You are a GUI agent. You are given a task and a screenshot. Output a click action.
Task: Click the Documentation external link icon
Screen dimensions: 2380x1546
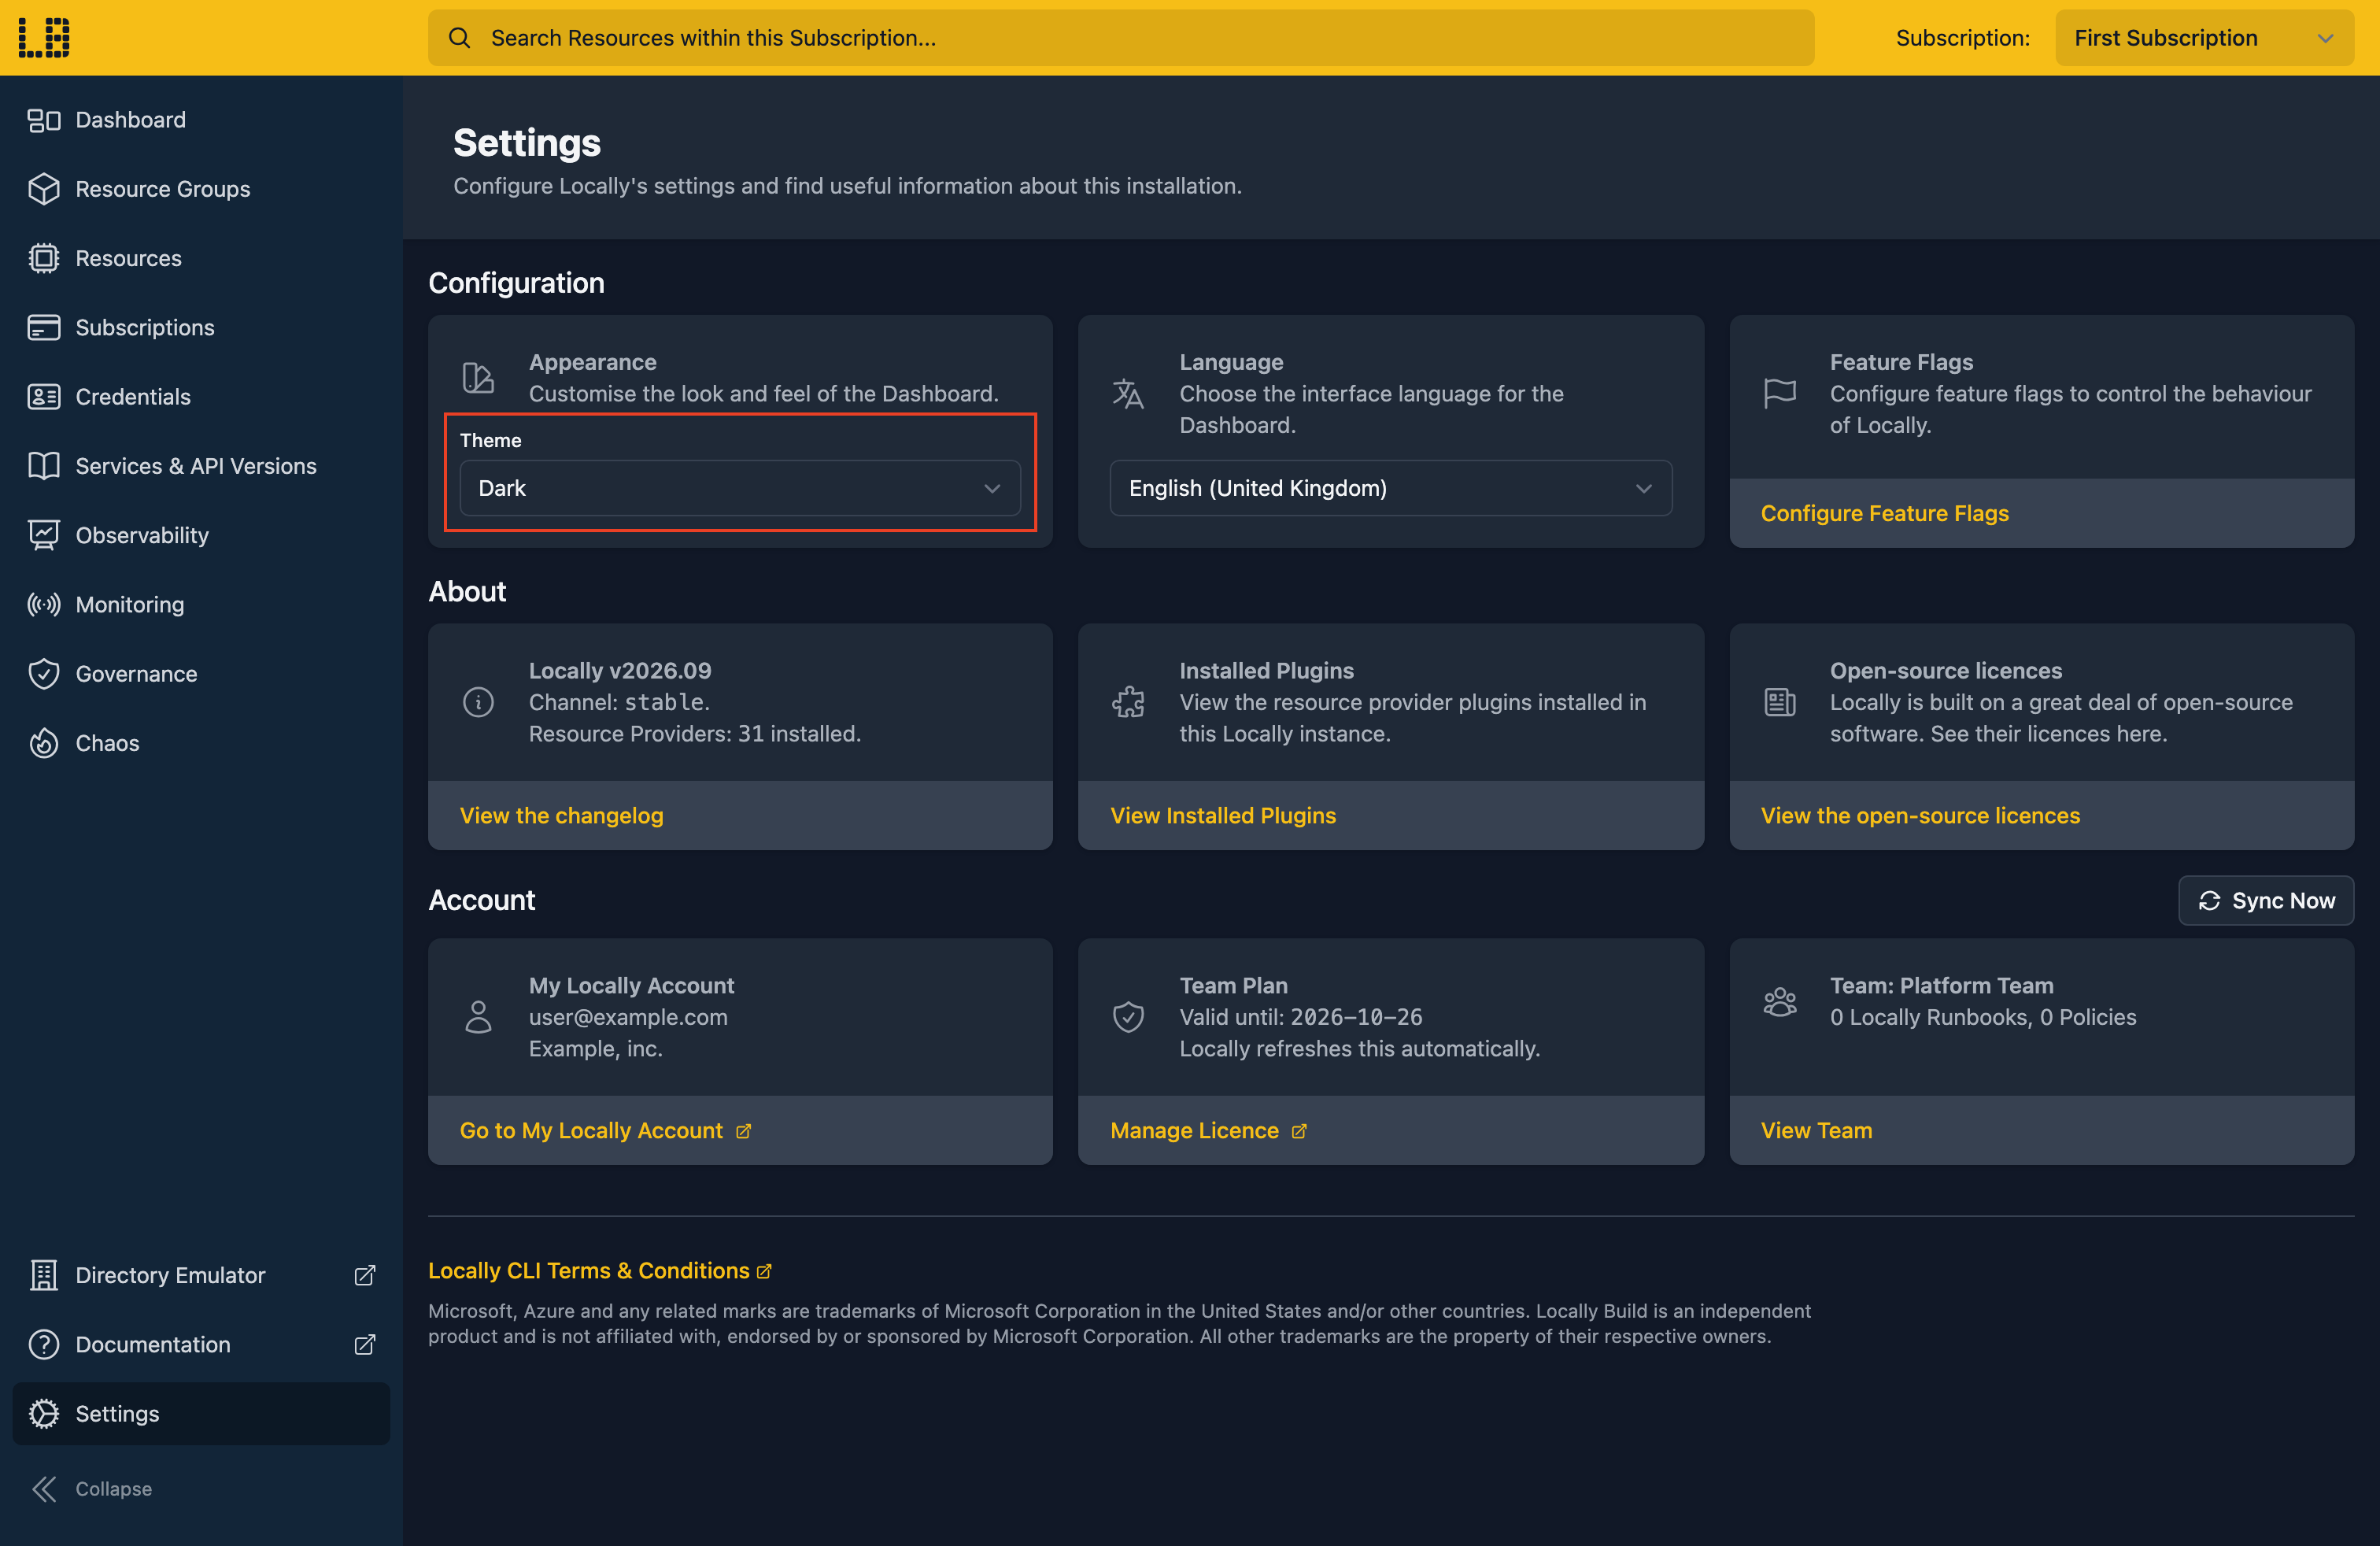click(x=365, y=1344)
